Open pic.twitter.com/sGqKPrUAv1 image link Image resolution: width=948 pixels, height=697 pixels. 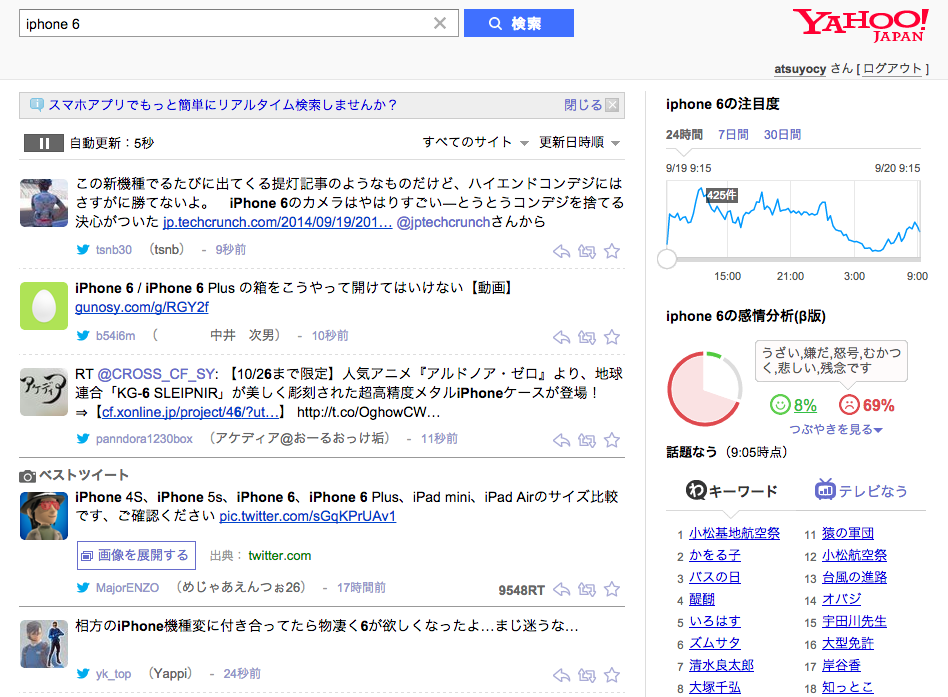(307, 516)
